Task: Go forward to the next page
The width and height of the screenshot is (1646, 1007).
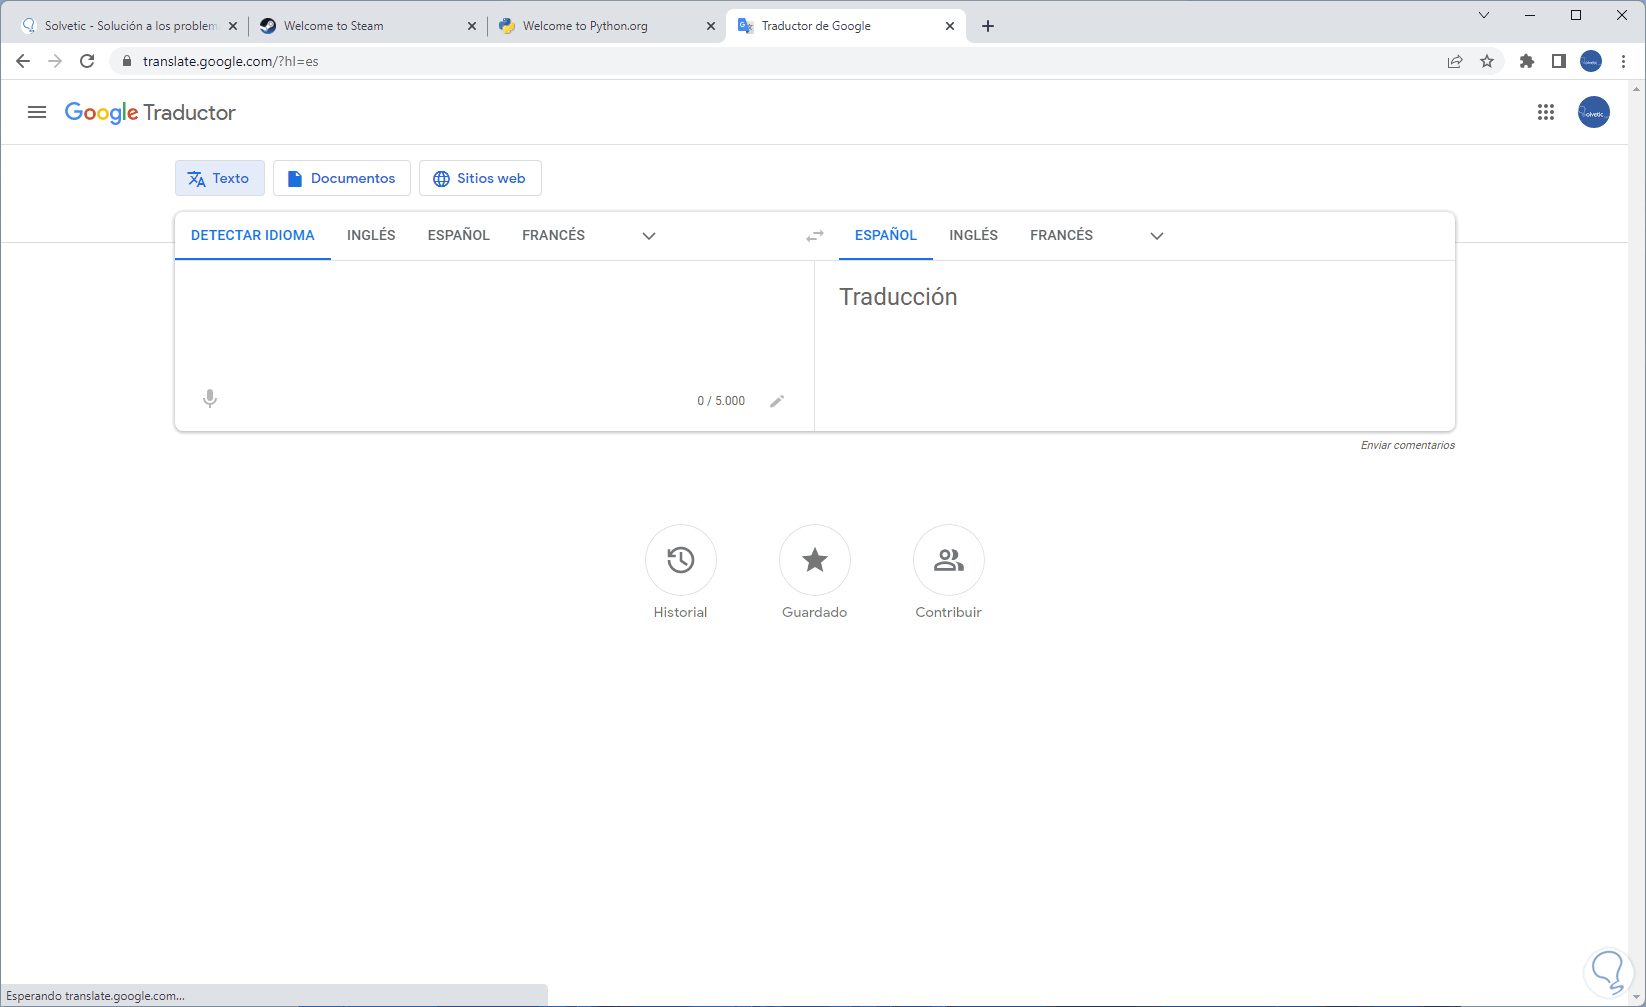Action: click(55, 61)
